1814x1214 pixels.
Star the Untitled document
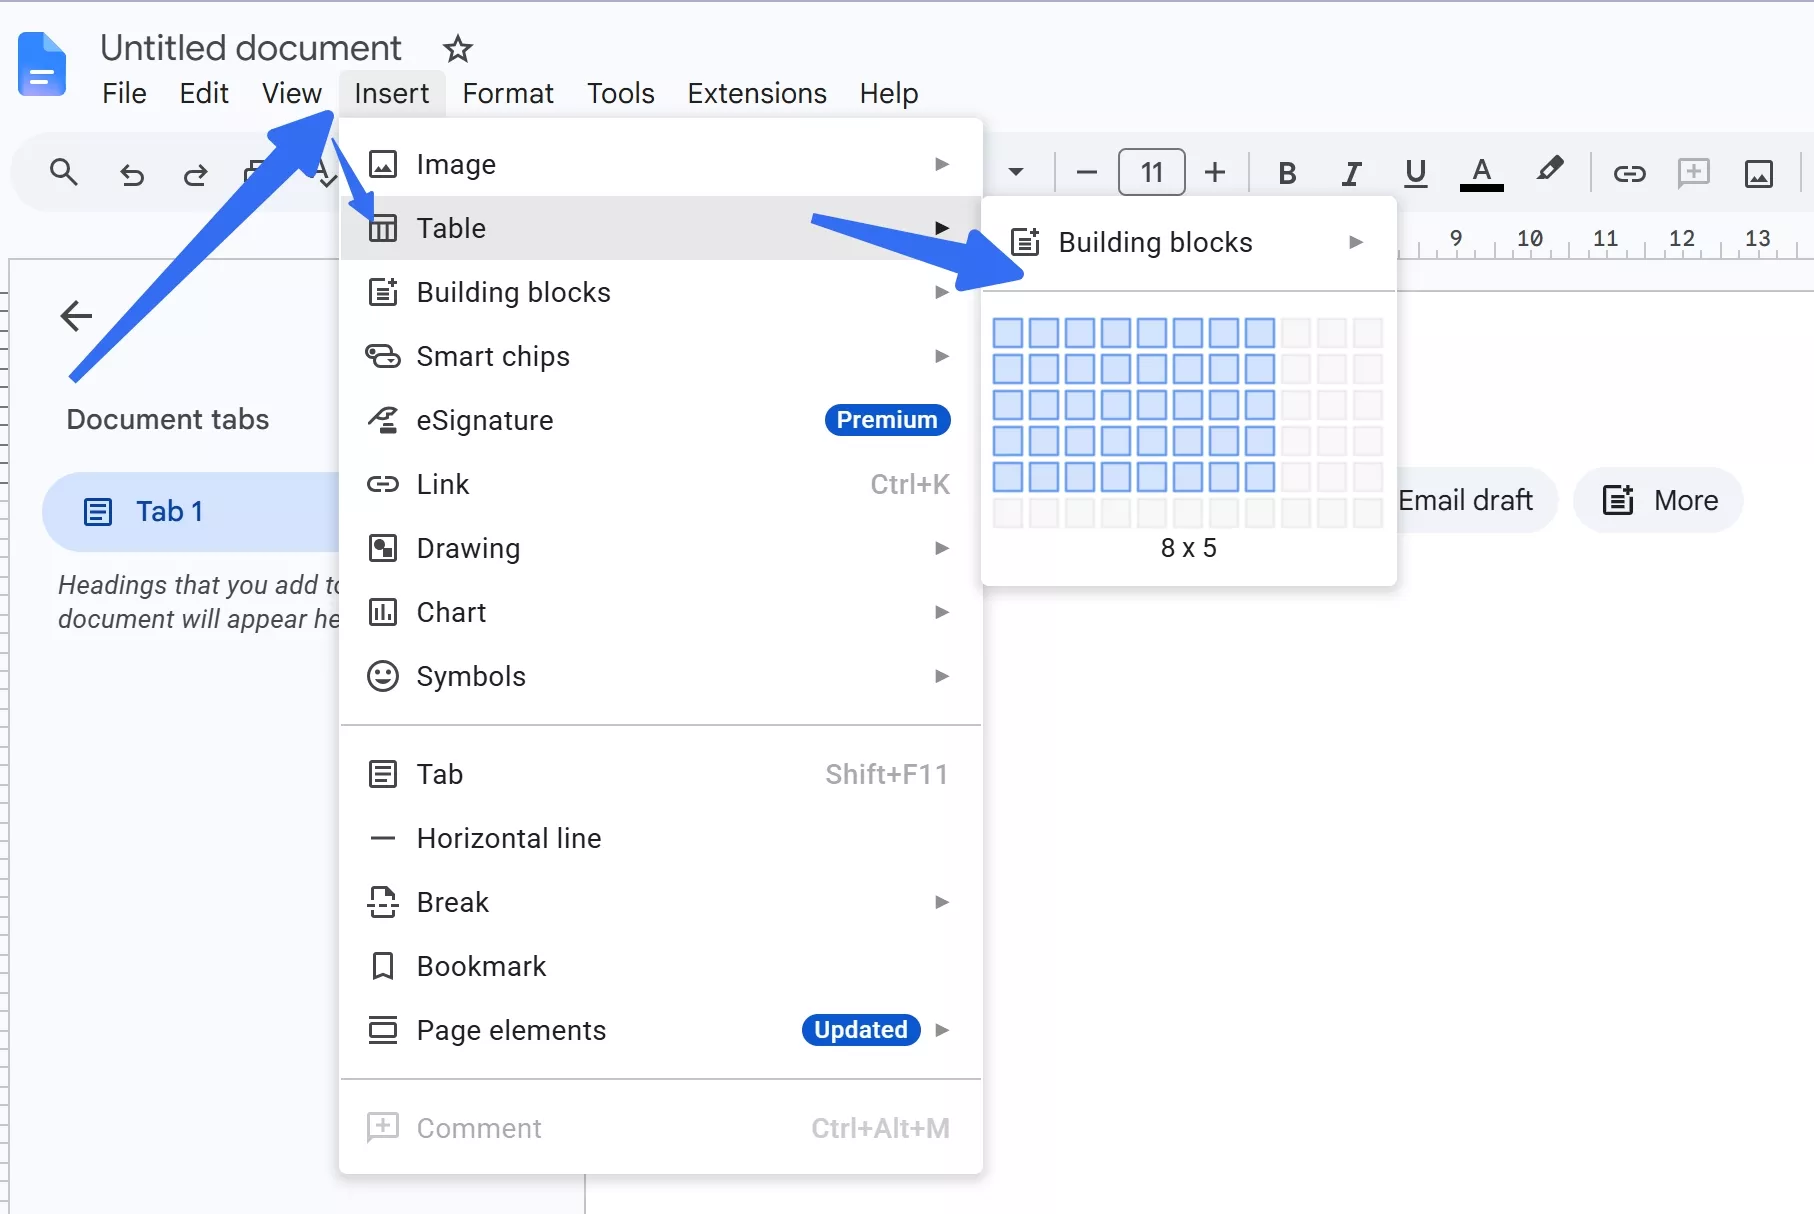pos(457,48)
